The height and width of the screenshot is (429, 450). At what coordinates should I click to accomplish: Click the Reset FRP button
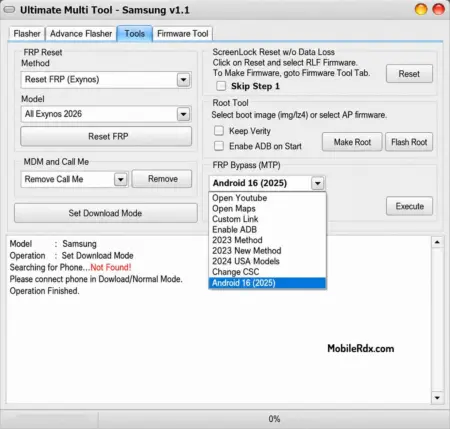point(106,136)
